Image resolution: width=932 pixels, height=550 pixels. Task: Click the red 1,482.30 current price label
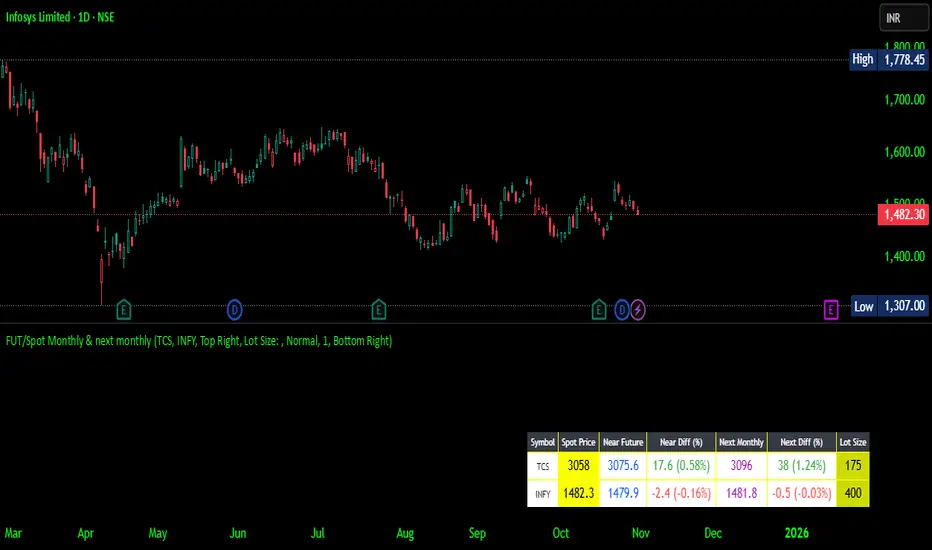[x=903, y=215]
